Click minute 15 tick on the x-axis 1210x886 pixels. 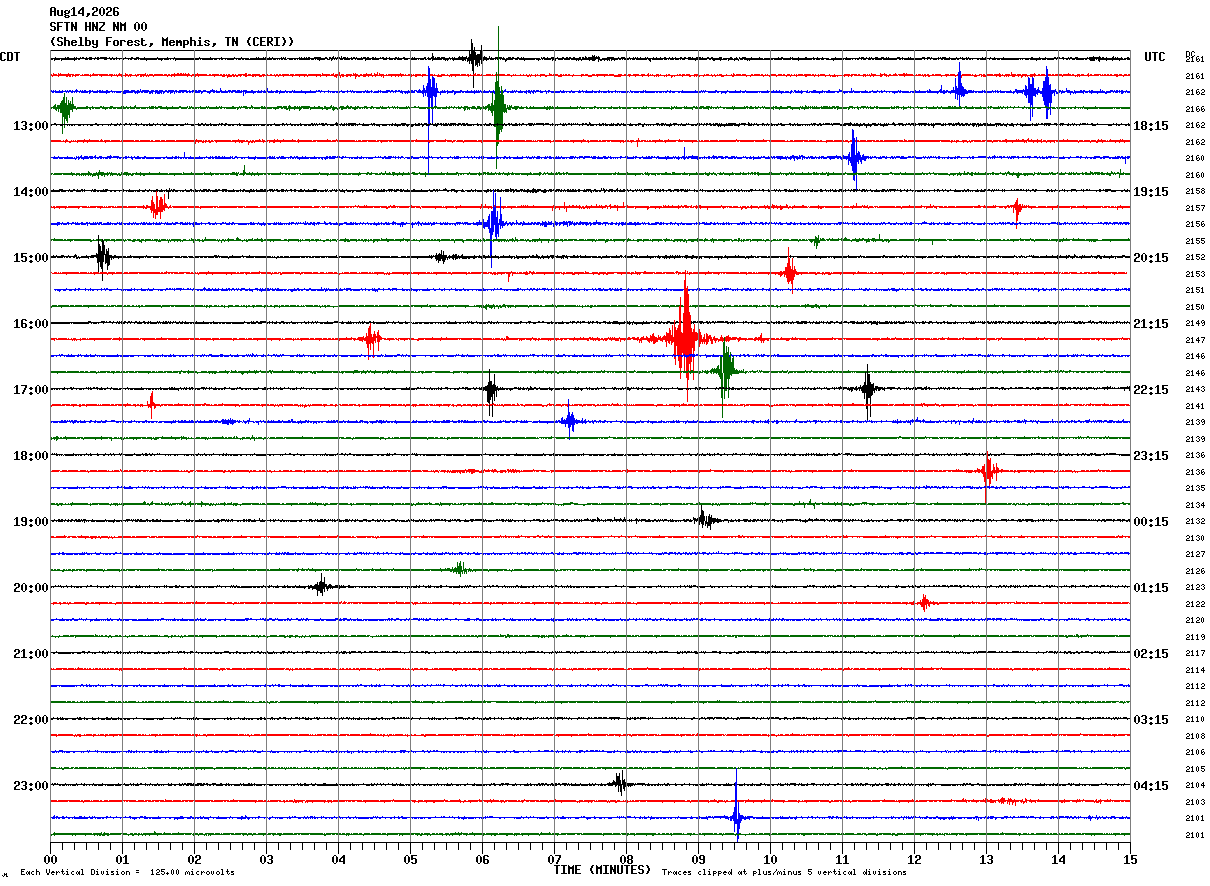(1130, 859)
